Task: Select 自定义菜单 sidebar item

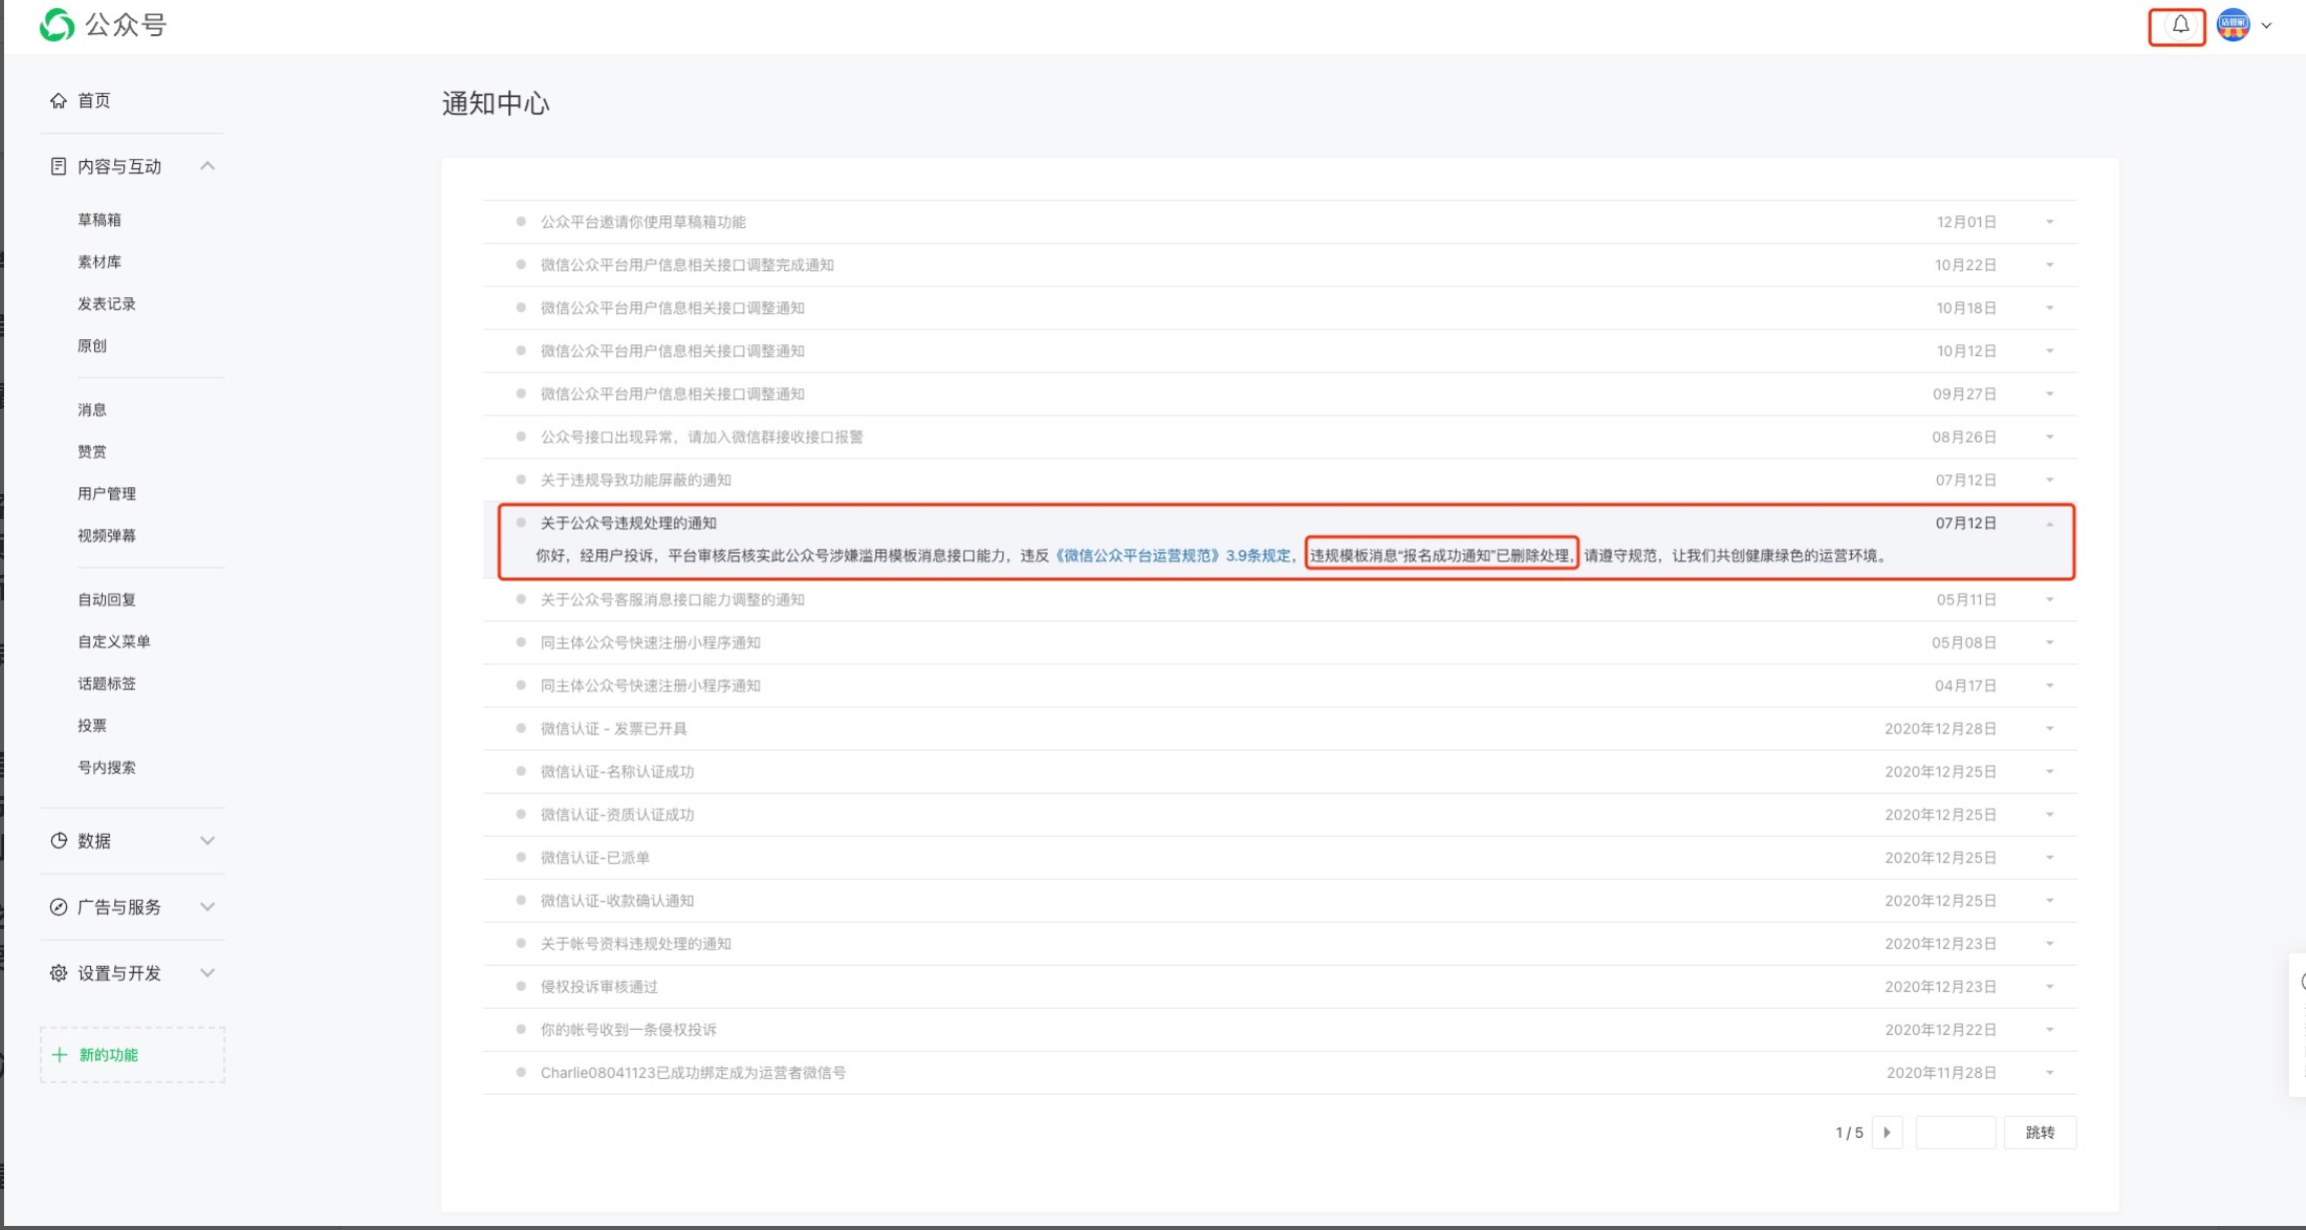Action: tap(114, 642)
